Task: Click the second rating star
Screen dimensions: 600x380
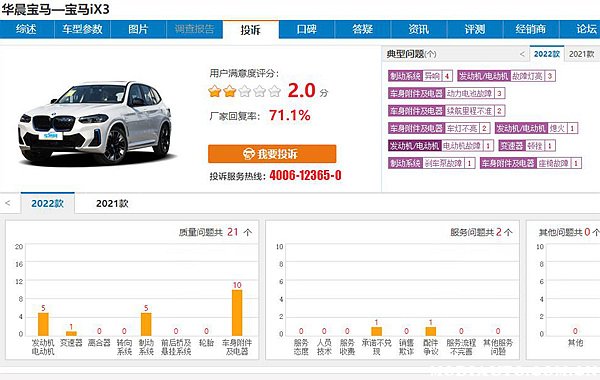Action: [229, 91]
